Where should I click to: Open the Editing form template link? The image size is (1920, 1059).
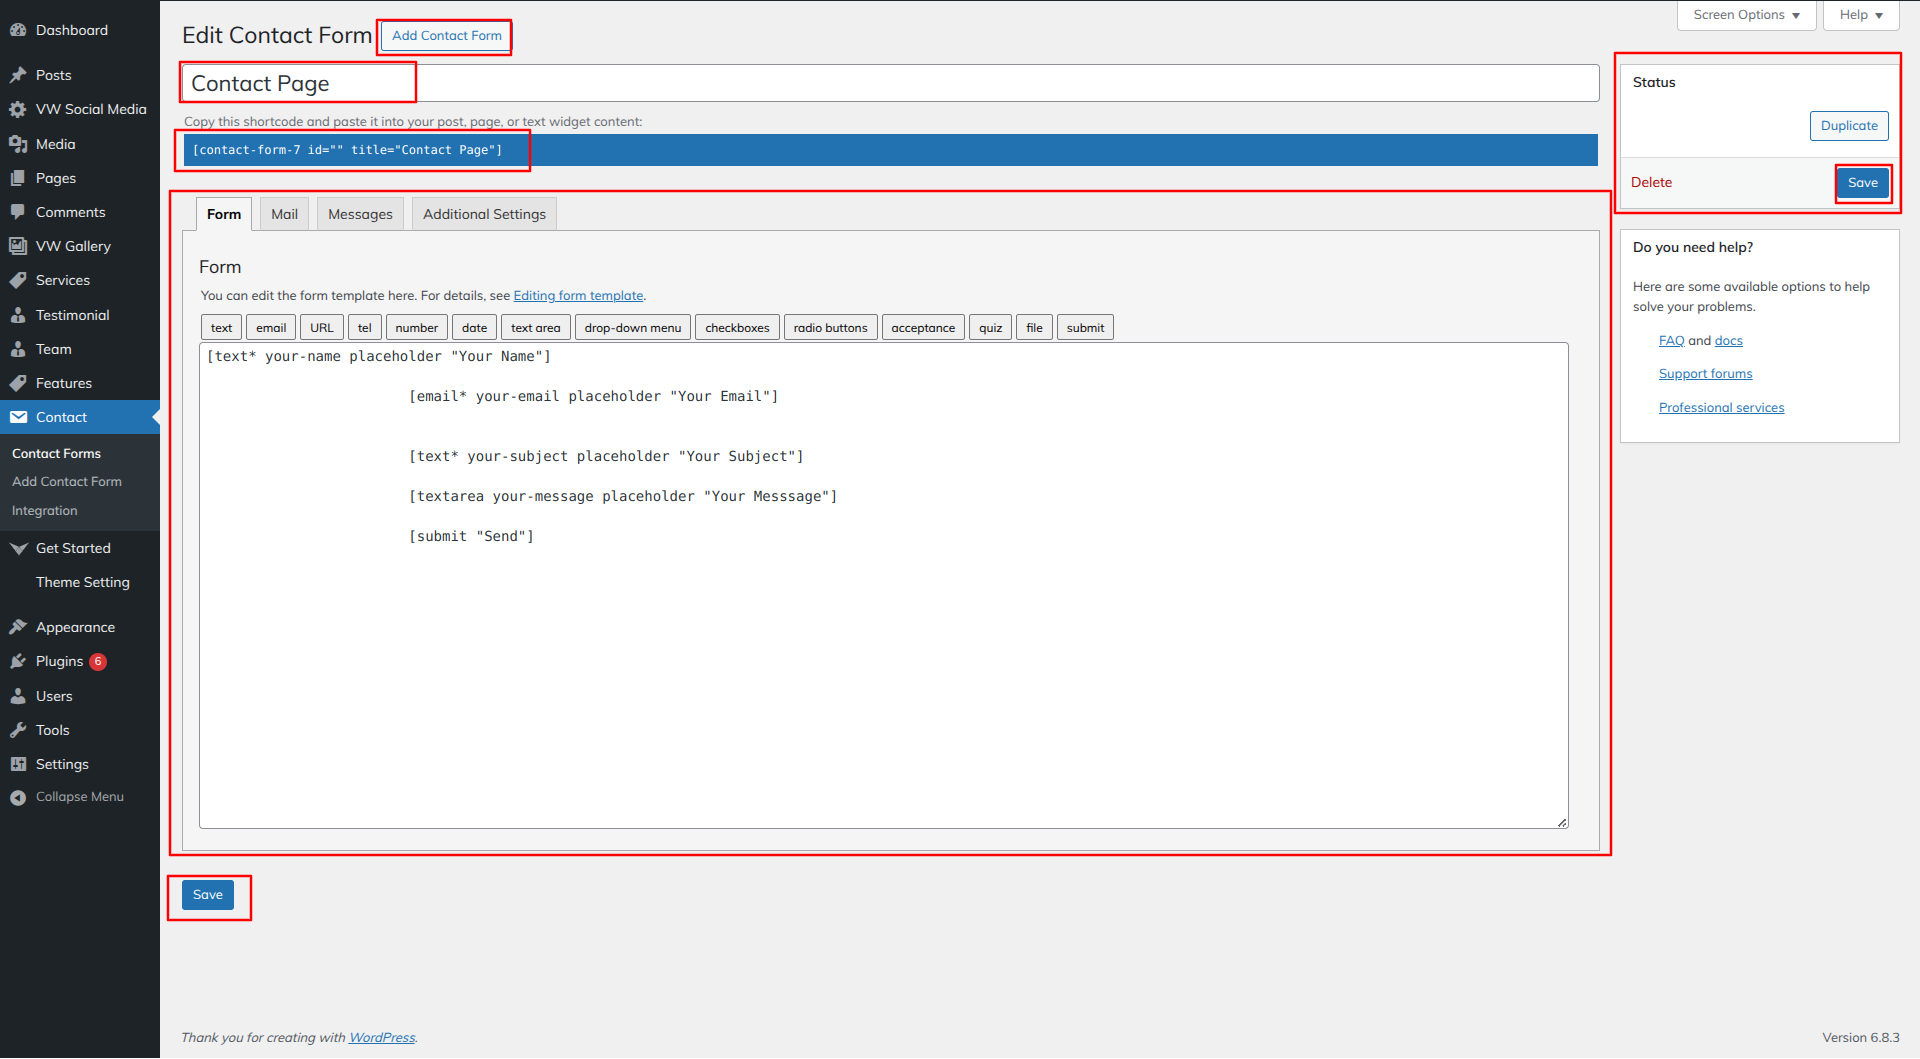(x=578, y=296)
